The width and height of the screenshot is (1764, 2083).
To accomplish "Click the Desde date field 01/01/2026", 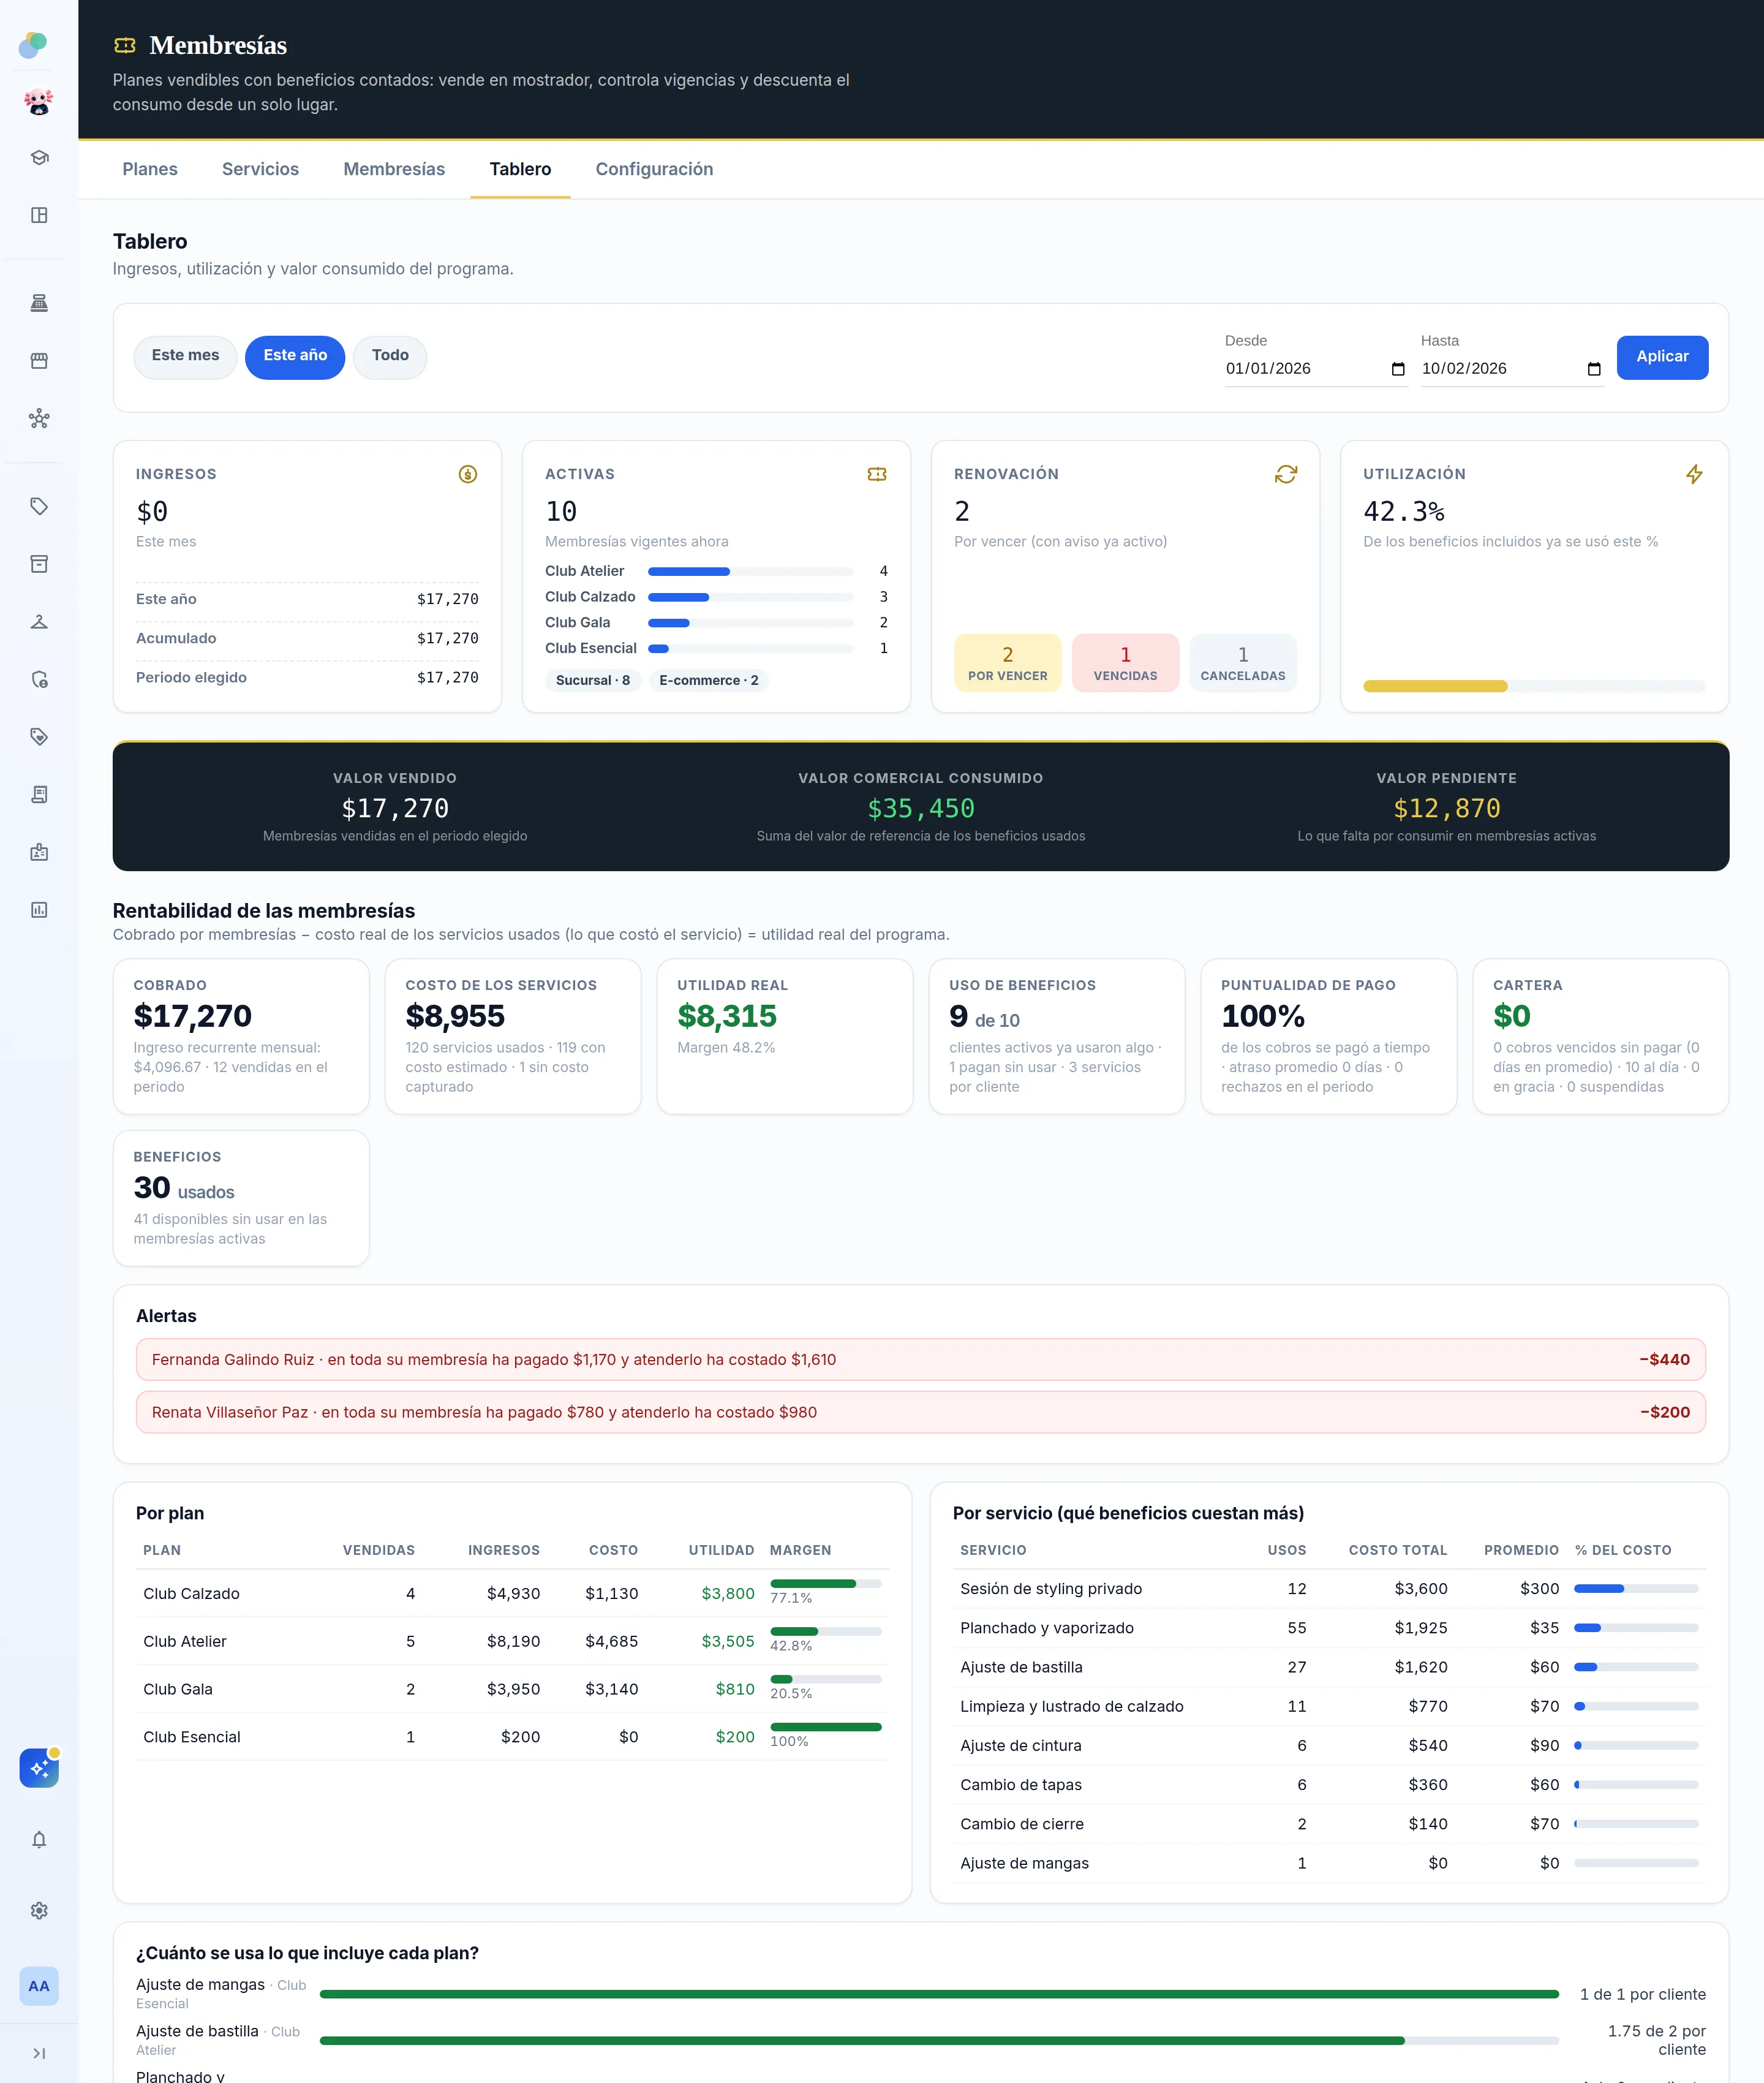I will coord(1316,369).
